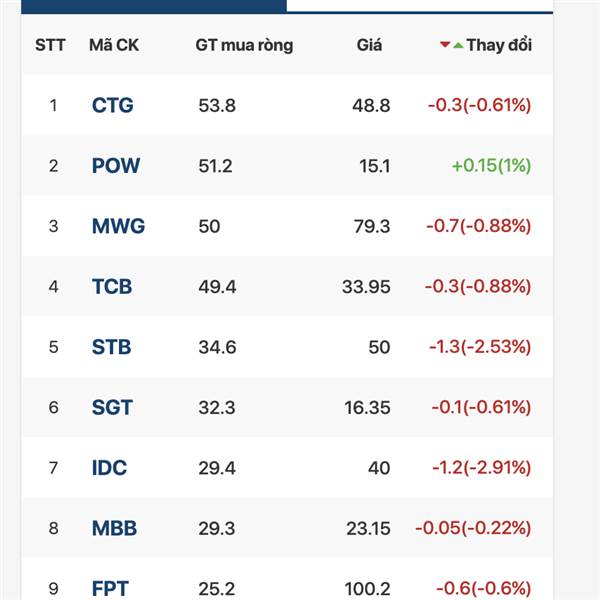This screenshot has width=600, height=600.
Task: Click the red down sort arrow
Action: (445, 45)
